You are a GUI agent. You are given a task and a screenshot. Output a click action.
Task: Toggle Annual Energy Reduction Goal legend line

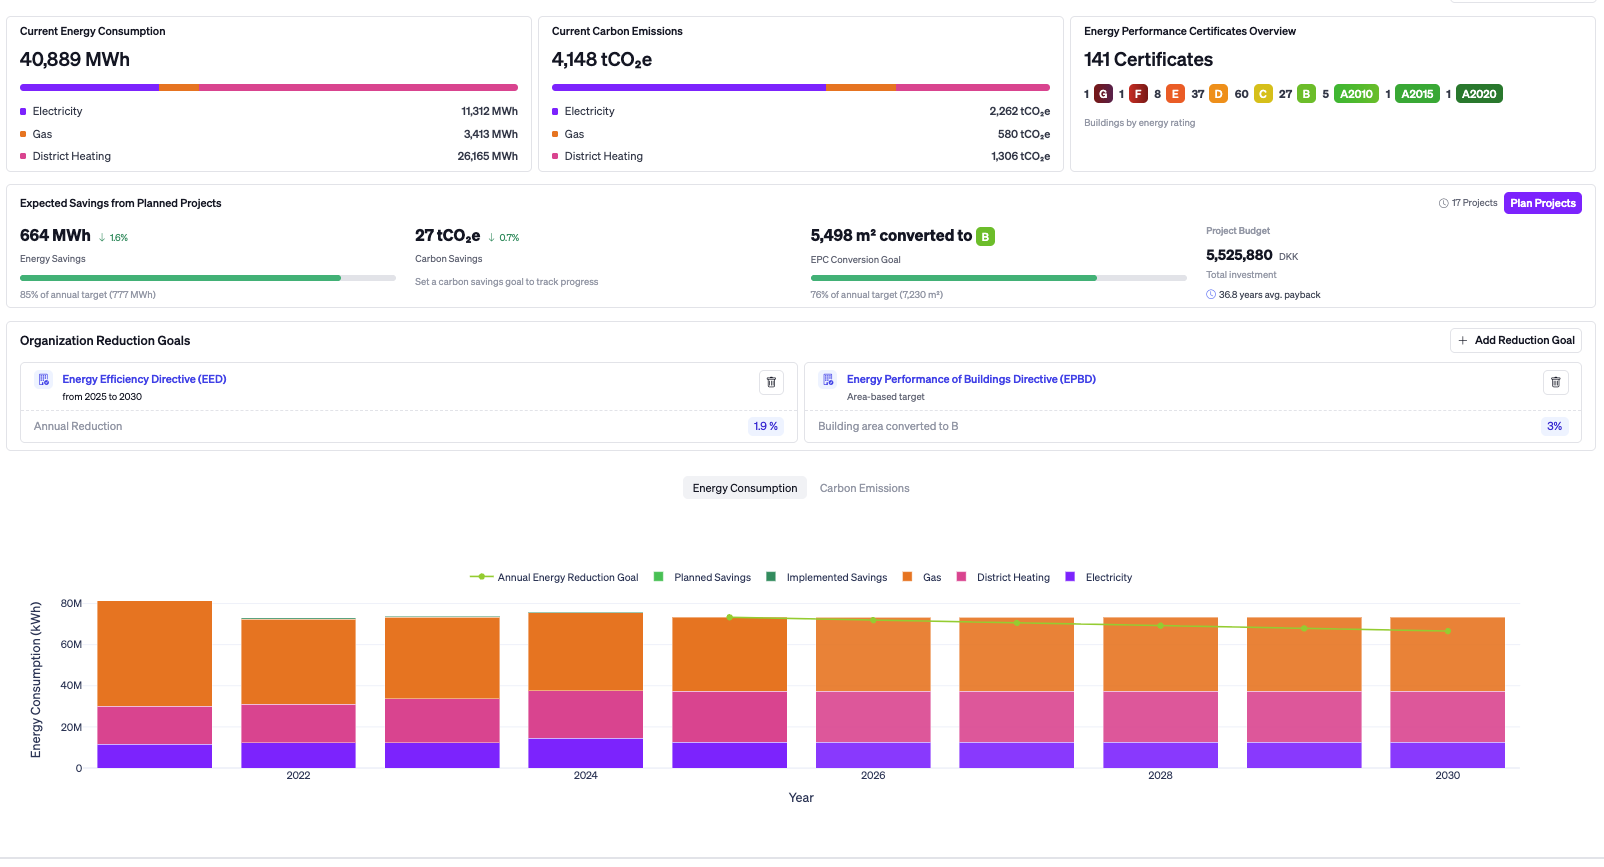[x=554, y=577]
